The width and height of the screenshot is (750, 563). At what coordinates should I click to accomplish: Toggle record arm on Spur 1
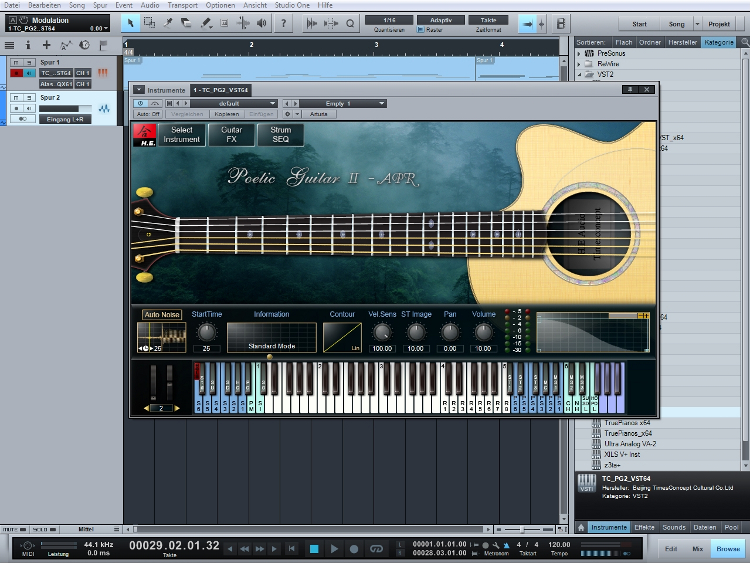coord(16,73)
